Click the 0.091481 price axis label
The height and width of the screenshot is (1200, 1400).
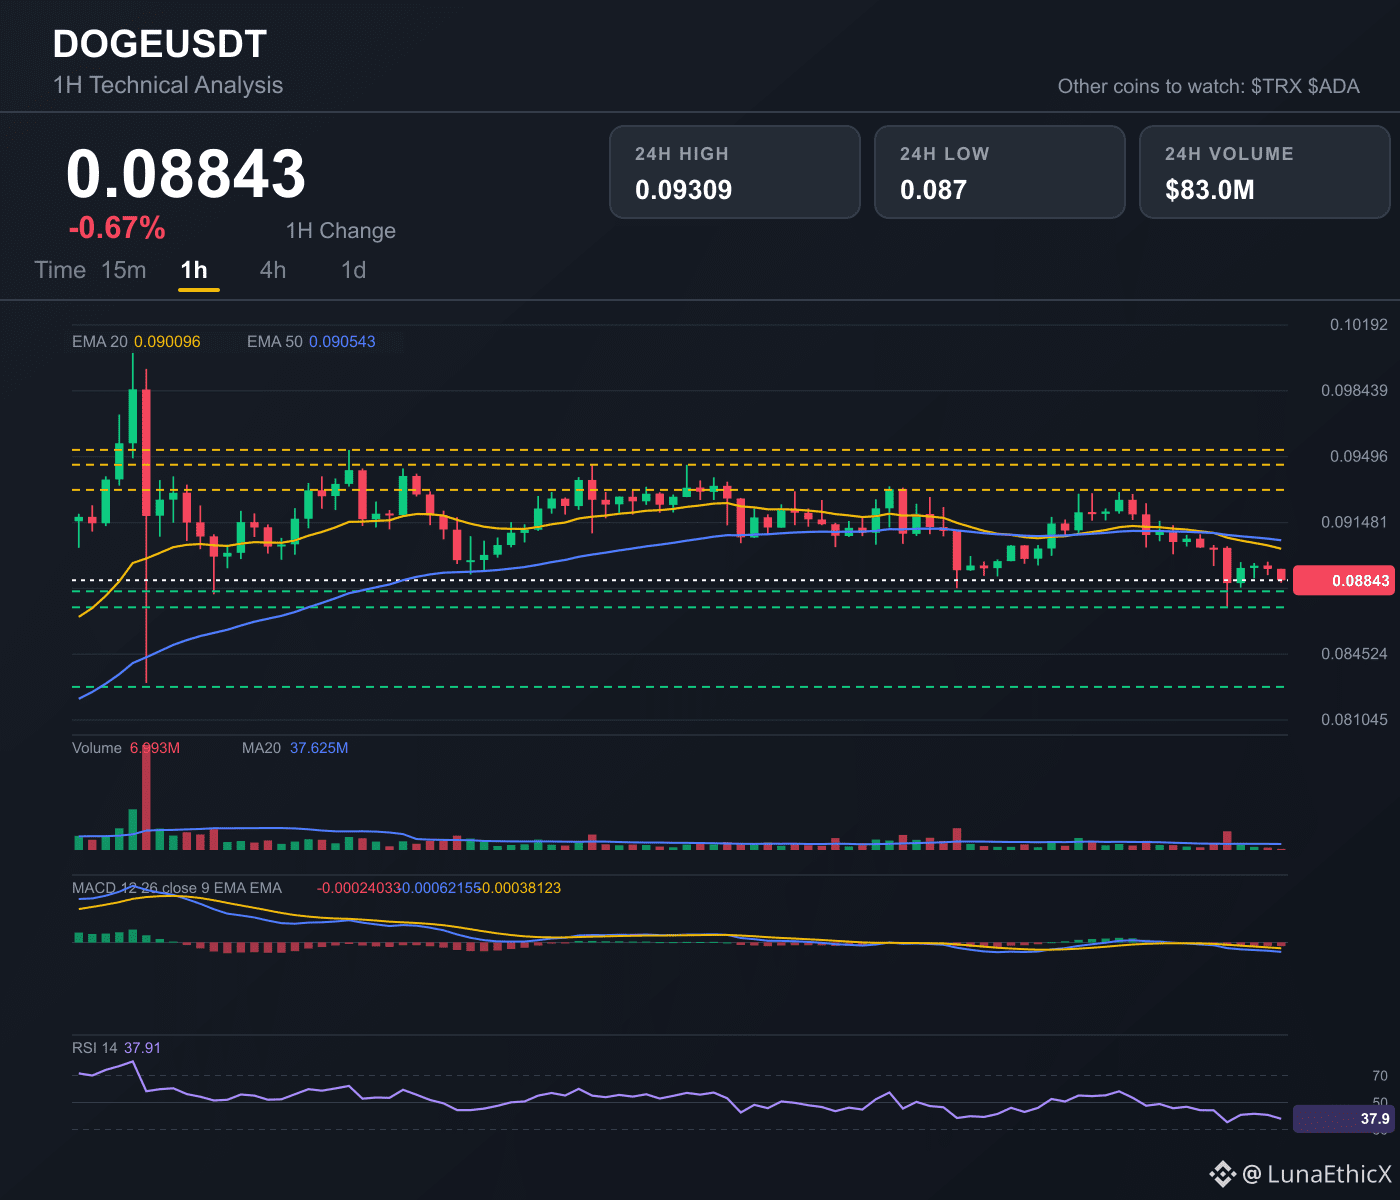1354,522
